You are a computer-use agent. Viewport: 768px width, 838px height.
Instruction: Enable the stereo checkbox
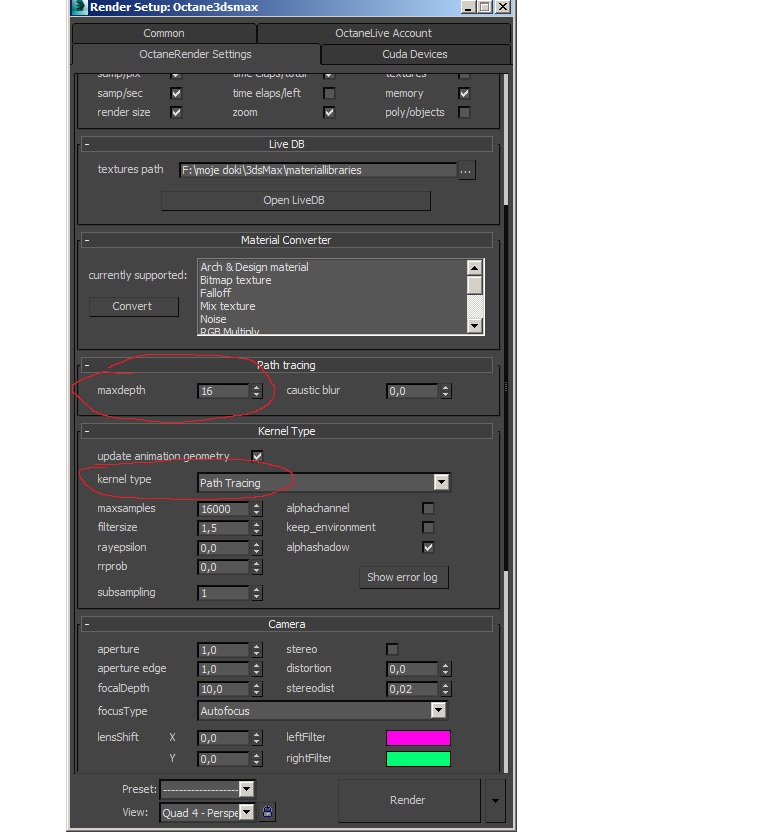[x=392, y=649]
